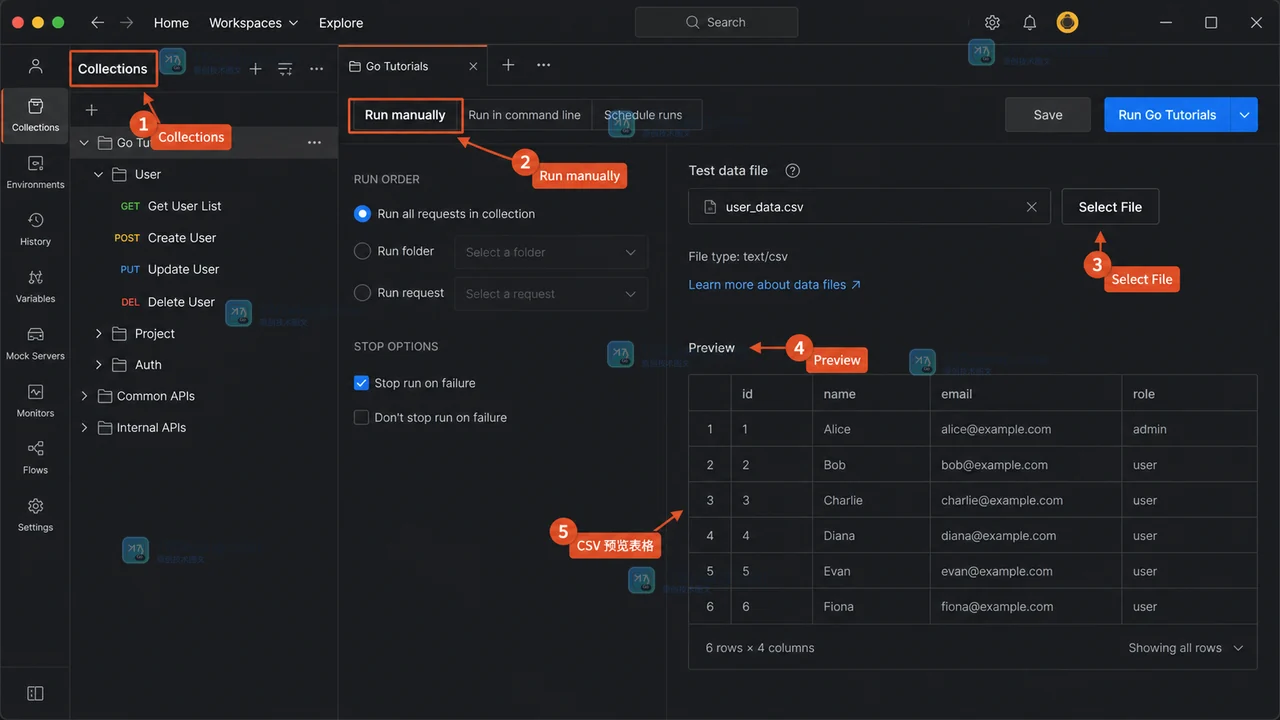
Task: Expand the Project folder
Action: click(x=98, y=334)
